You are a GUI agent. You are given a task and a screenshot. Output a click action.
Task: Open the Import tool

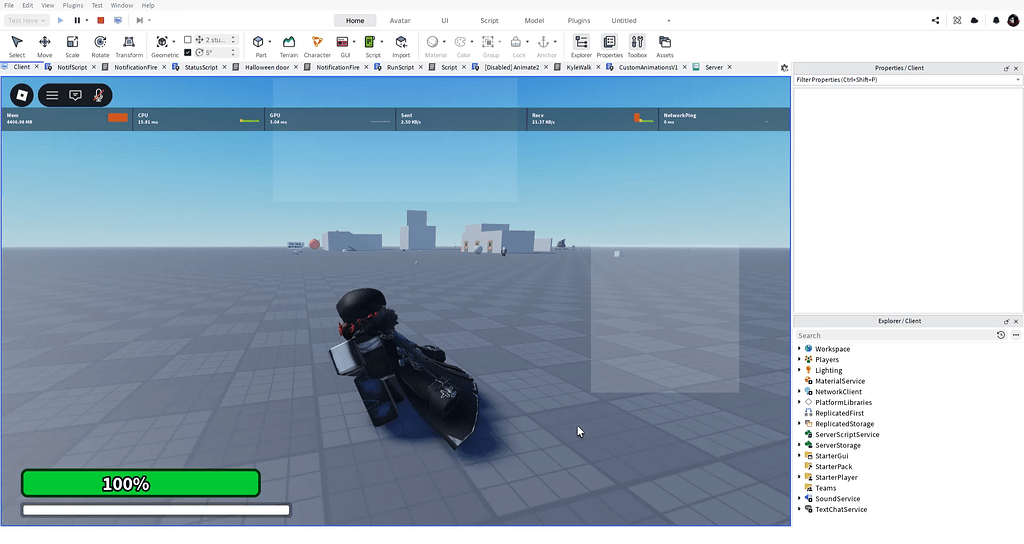click(x=401, y=46)
